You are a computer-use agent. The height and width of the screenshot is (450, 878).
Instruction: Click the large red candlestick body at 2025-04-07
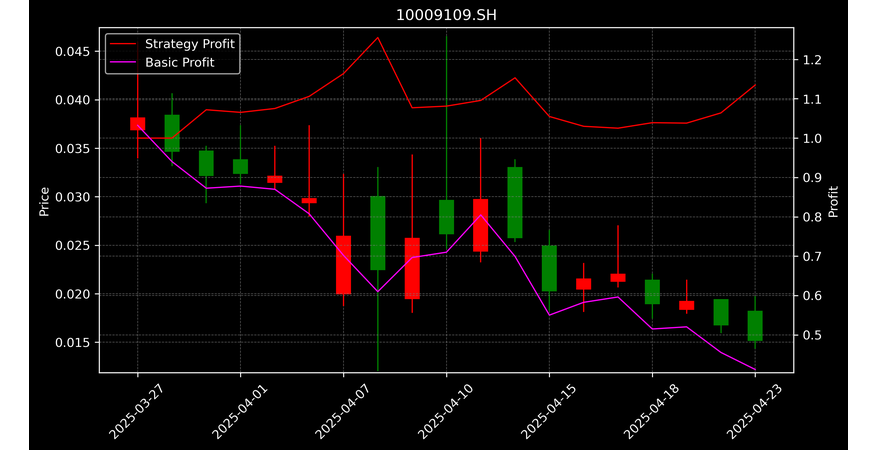[344, 265]
